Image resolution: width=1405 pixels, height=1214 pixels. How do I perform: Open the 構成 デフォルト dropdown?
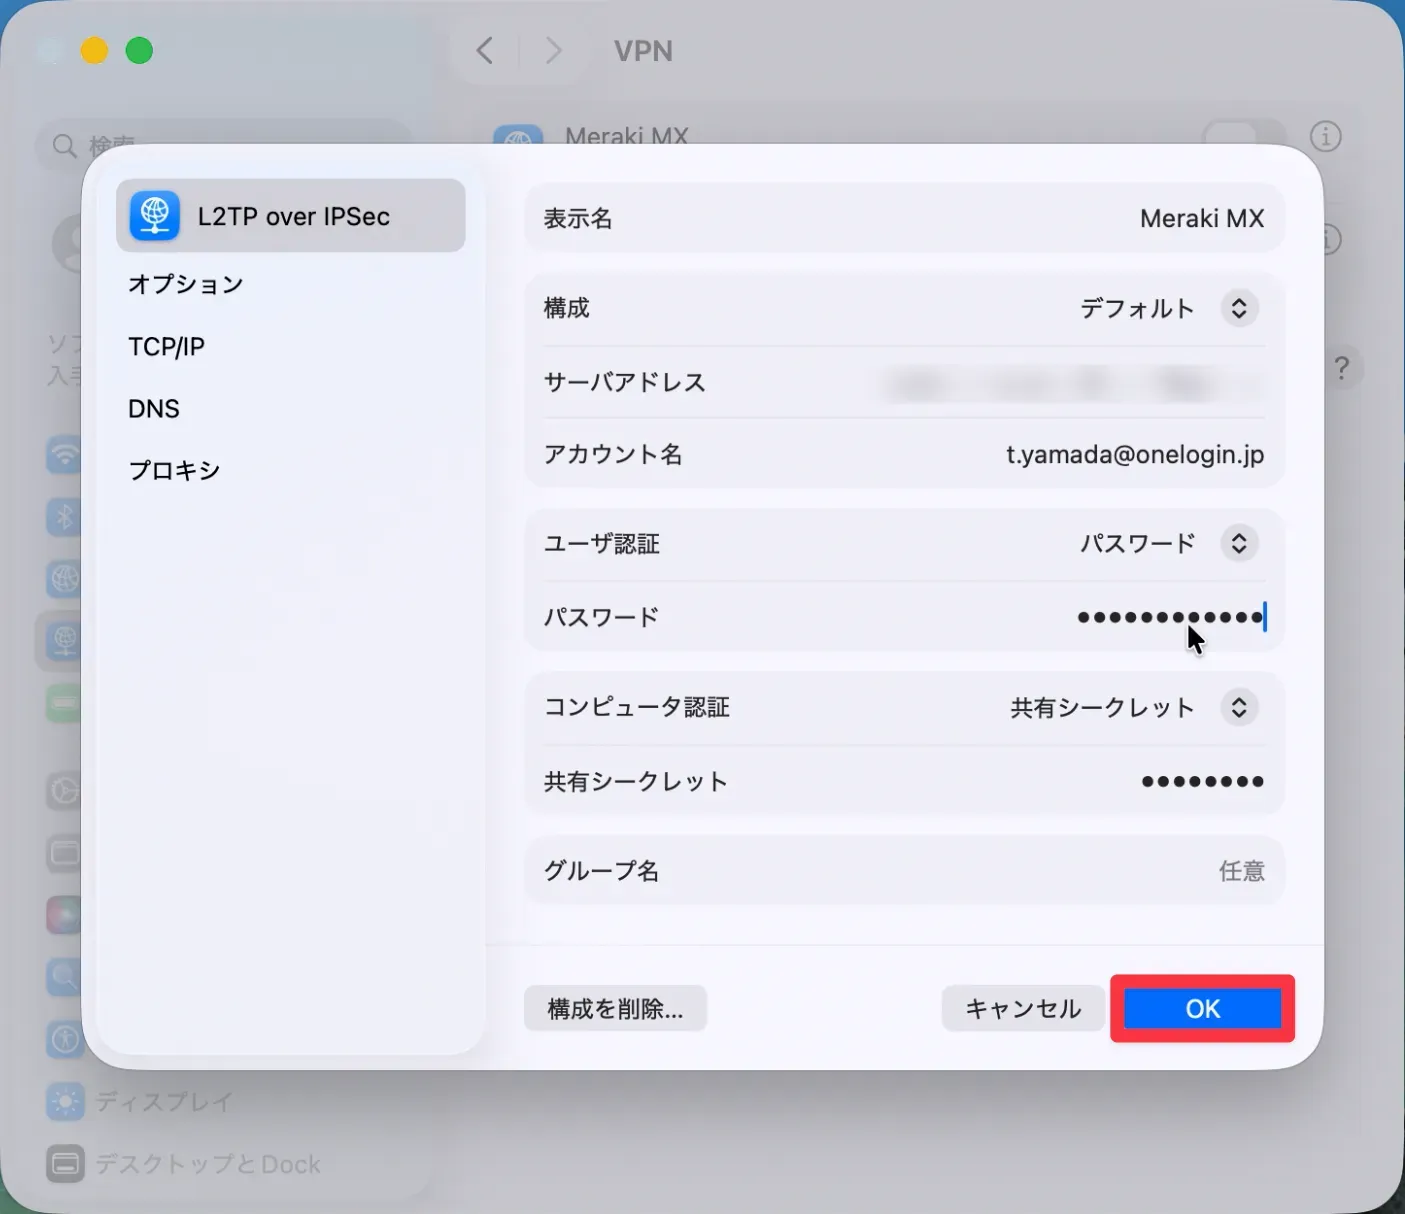(1238, 308)
